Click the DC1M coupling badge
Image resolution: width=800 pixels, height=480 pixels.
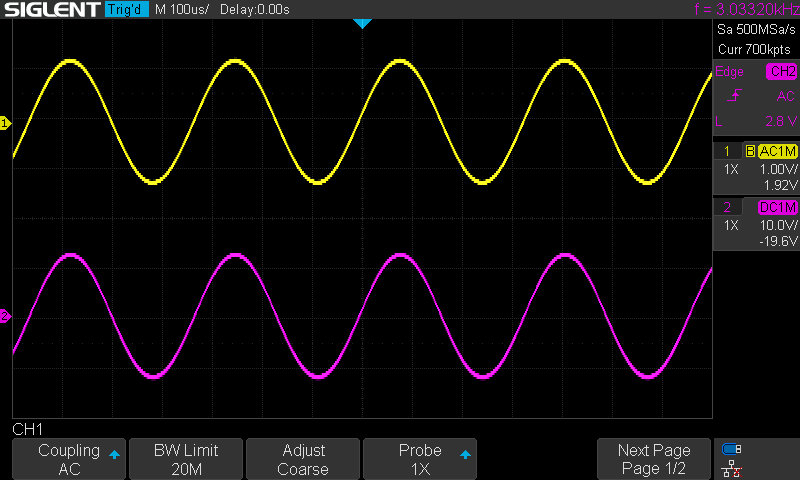click(x=778, y=207)
